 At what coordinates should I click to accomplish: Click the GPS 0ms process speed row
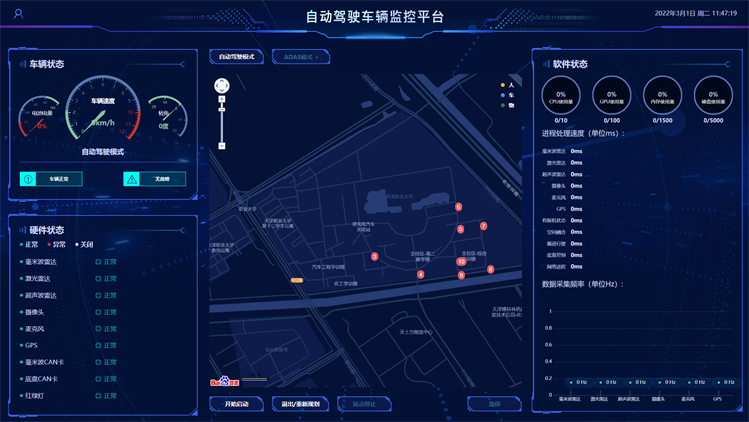click(569, 209)
